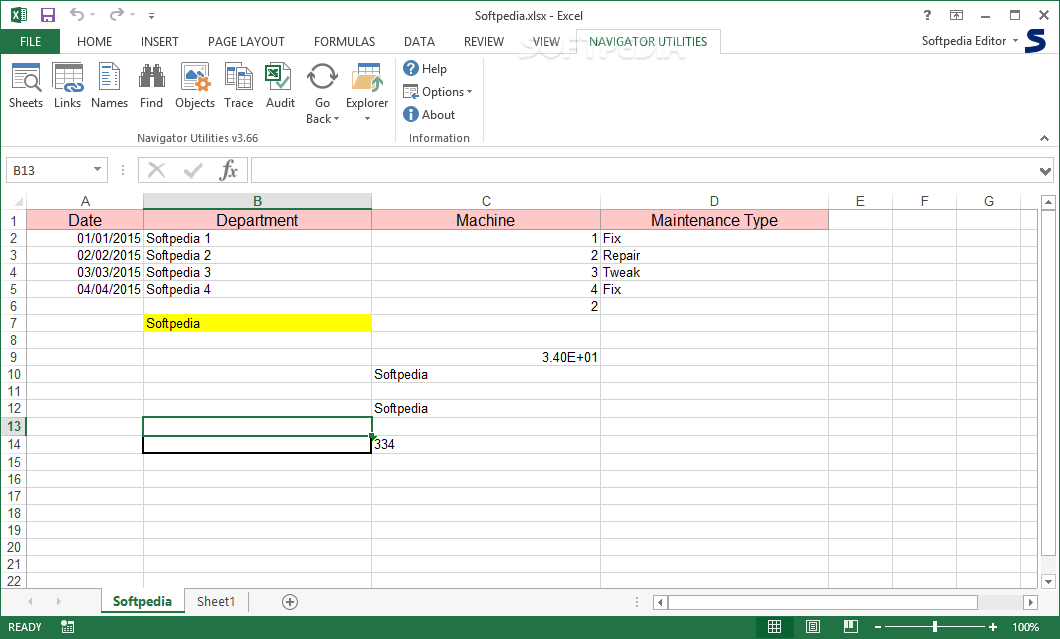Viewport: 1060px width, 639px height.
Task: Click the Softpedia 2 cell
Action: pyautogui.click(x=257, y=256)
